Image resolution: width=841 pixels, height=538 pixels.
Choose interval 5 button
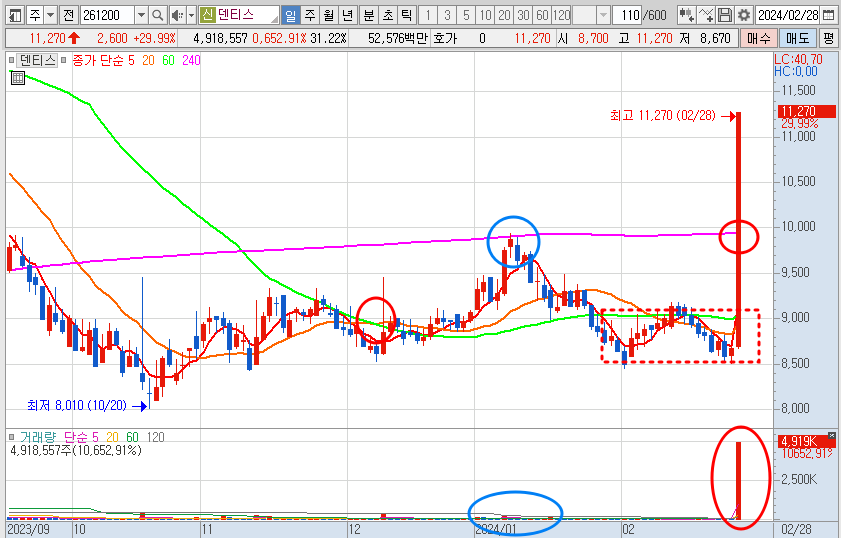click(466, 15)
